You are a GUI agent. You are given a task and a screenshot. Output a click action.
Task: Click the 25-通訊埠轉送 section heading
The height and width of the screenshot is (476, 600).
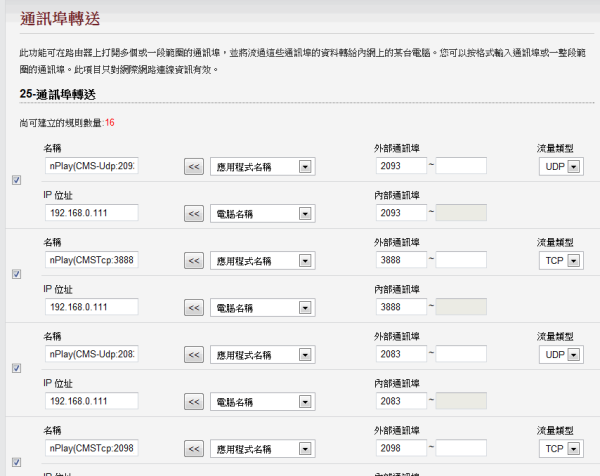pyautogui.click(x=58, y=94)
